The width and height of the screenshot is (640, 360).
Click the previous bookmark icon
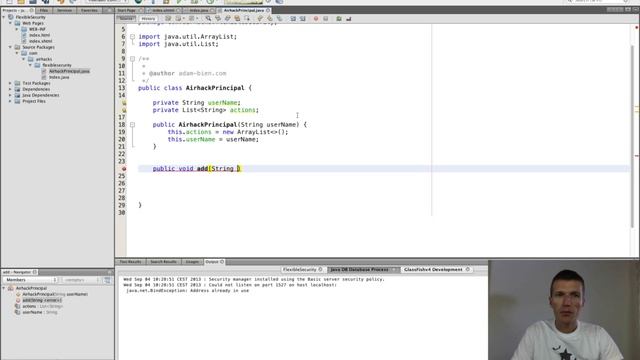260,18
